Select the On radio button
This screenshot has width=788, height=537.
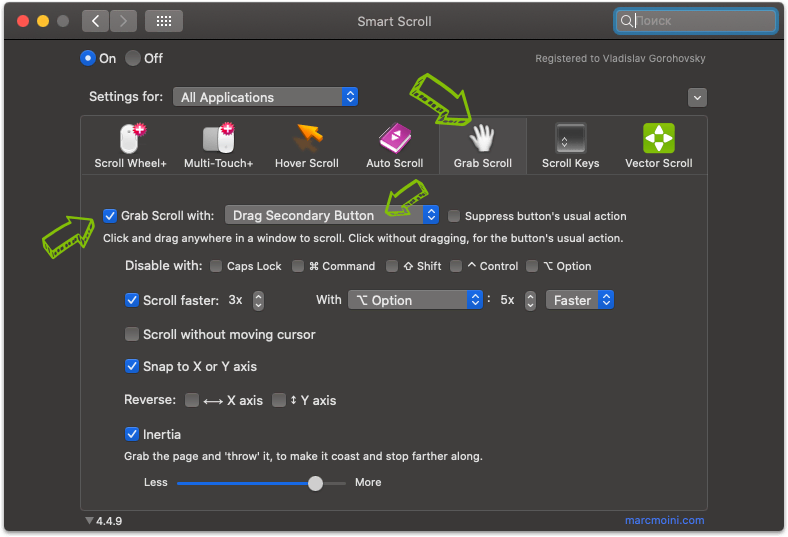tap(88, 58)
